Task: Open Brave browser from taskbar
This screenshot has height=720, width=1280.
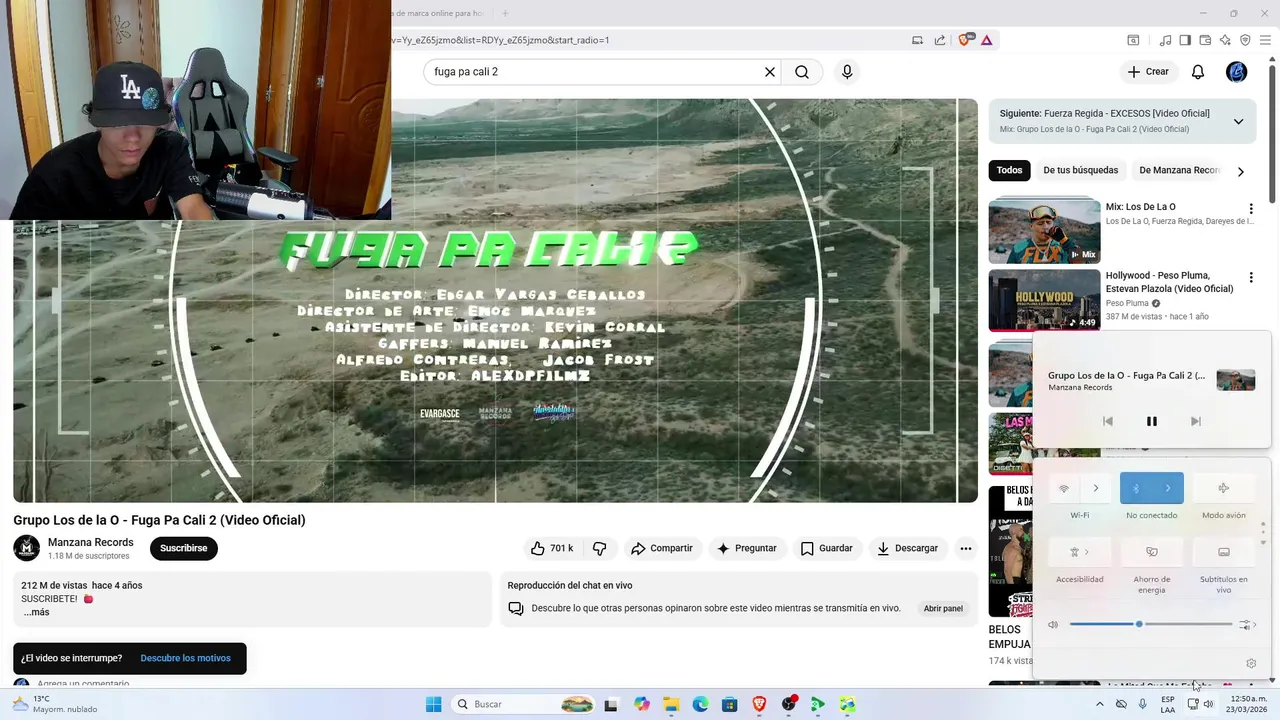Action: [x=759, y=704]
